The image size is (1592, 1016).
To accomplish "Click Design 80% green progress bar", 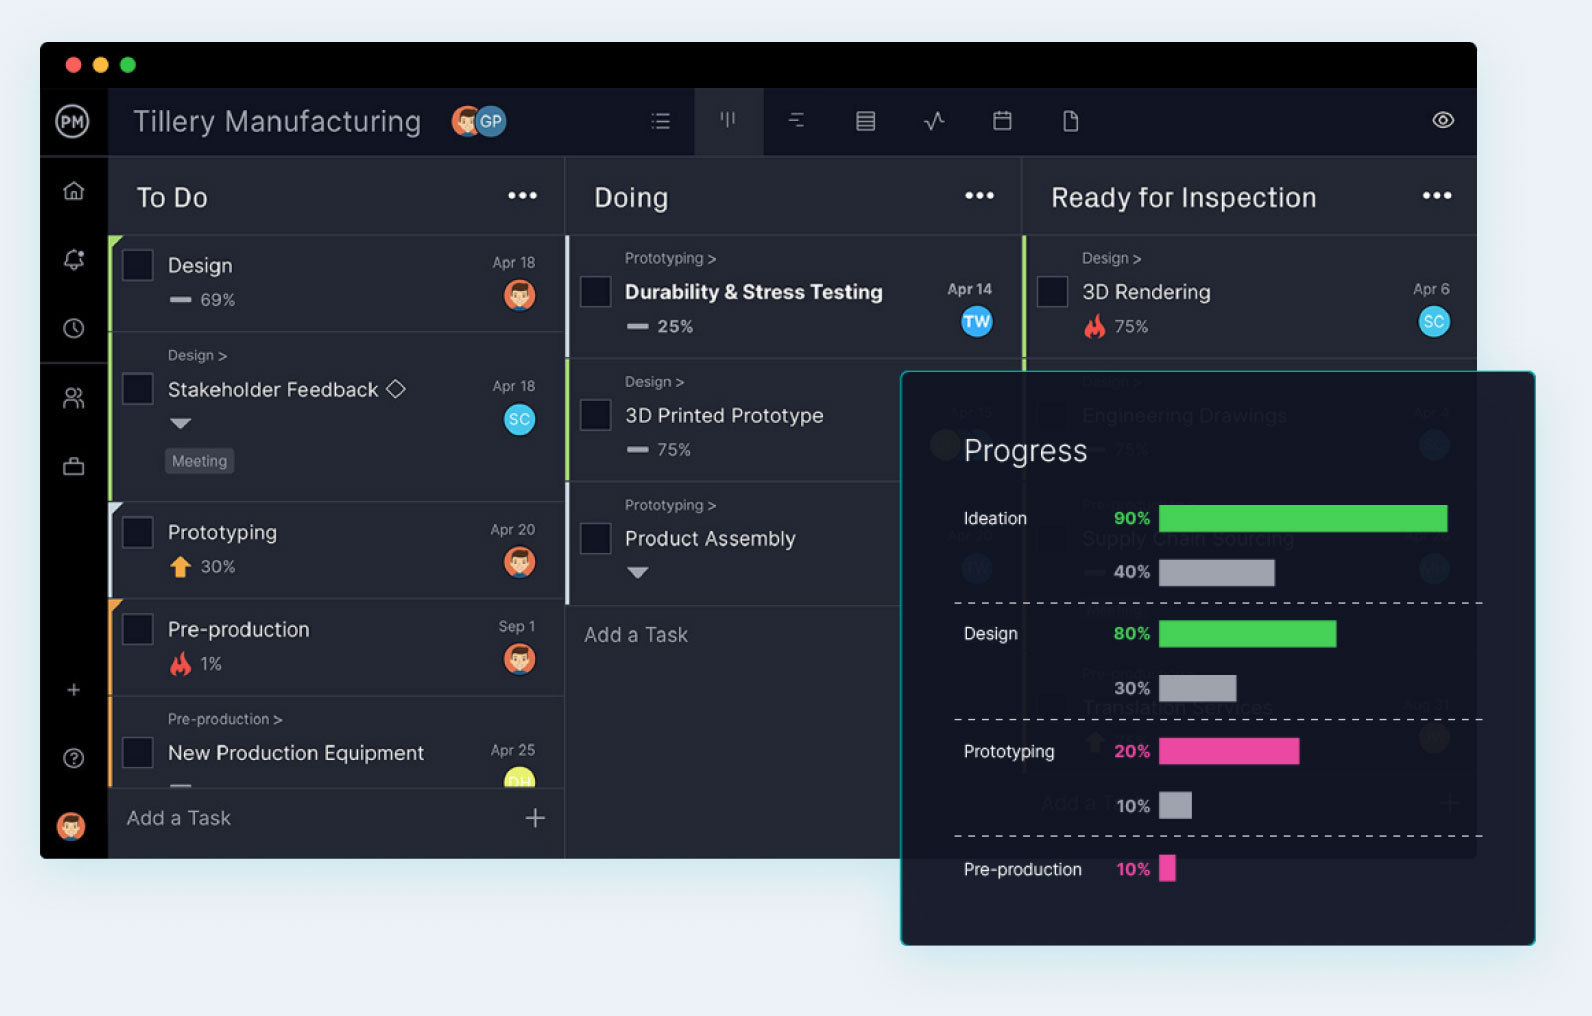I will click(1247, 634).
